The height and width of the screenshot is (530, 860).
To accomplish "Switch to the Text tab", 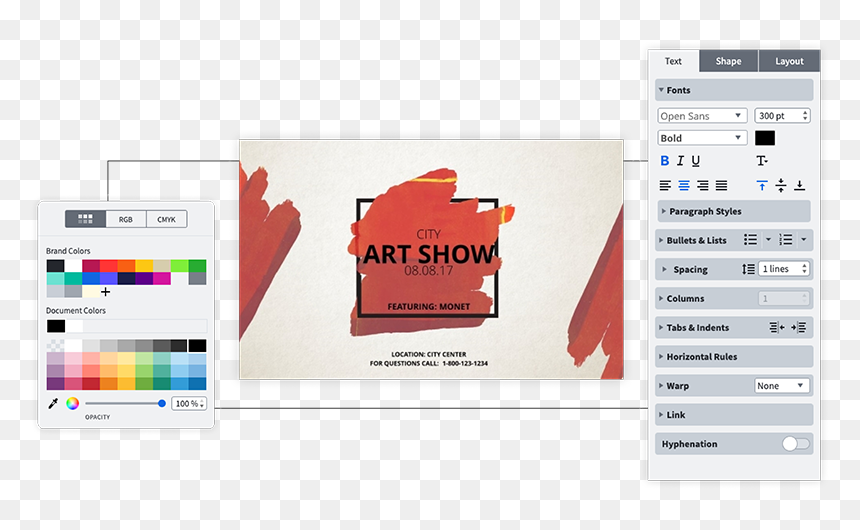I will [674, 61].
